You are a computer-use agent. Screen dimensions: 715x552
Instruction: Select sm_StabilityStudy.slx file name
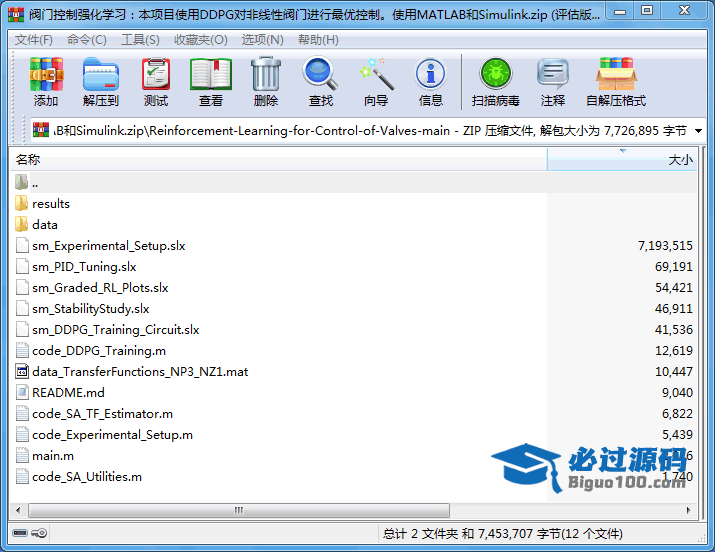pos(91,309)
